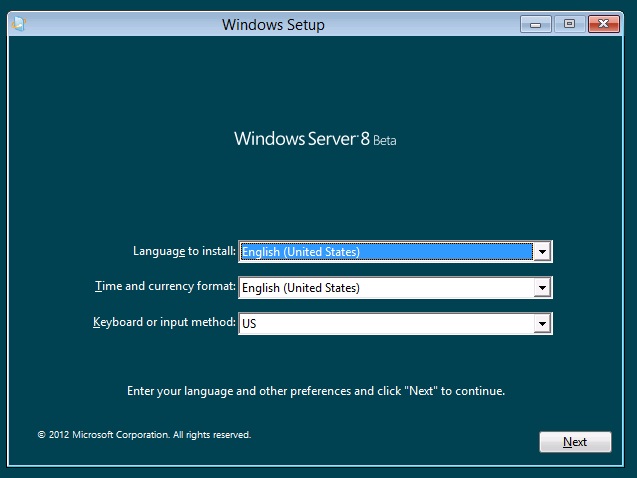
Task: Click the Windows Server 8 logo text
Action: (301, 139)
